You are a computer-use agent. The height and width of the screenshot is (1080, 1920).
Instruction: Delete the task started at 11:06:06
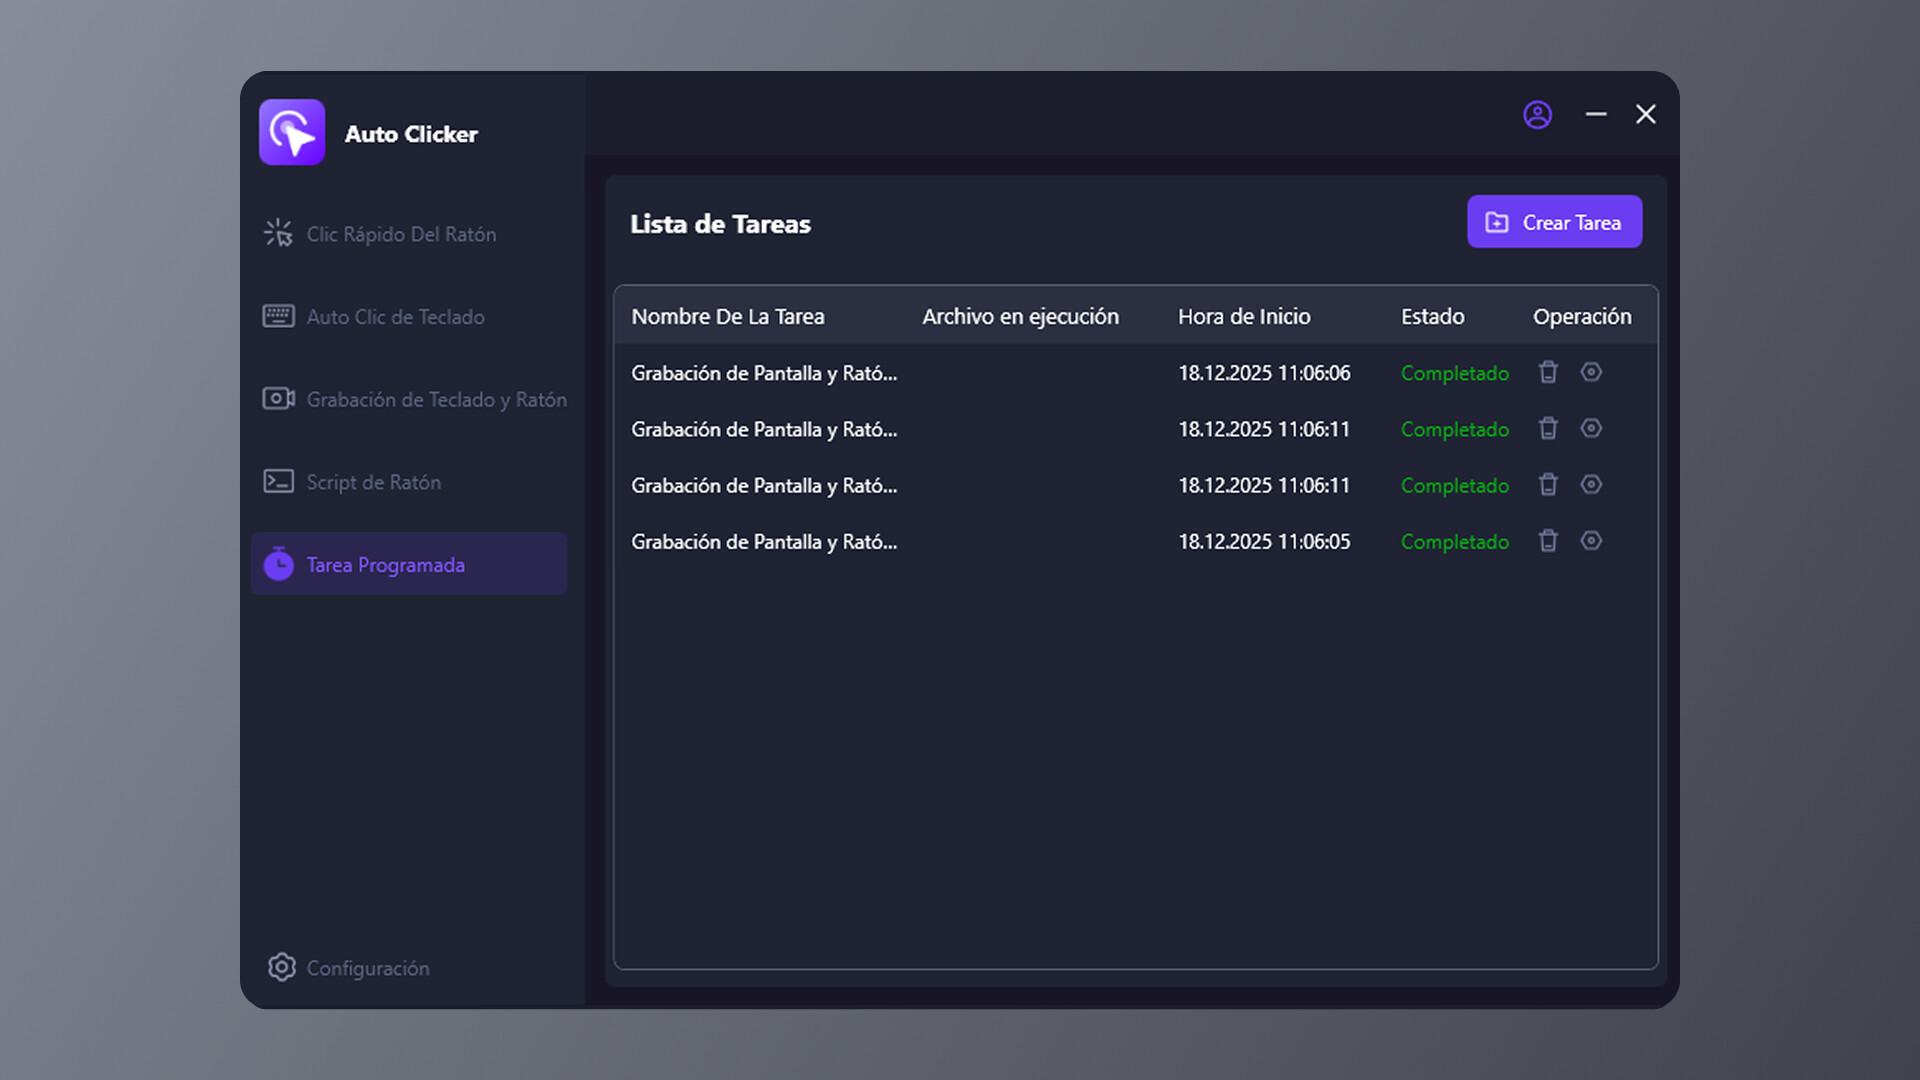(1548, 372)
